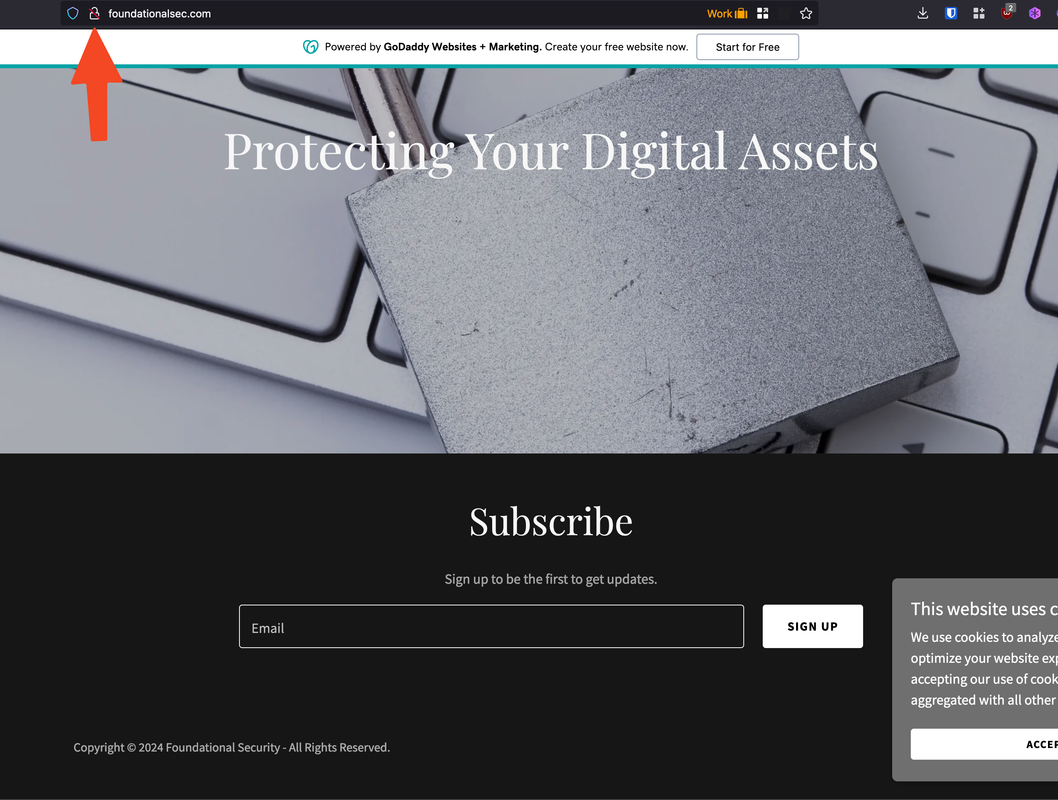Screen dimensions: 1058x800
Task: Click the tracking protection shield icon
Action: pyautogui.click(x=73, y=13)
